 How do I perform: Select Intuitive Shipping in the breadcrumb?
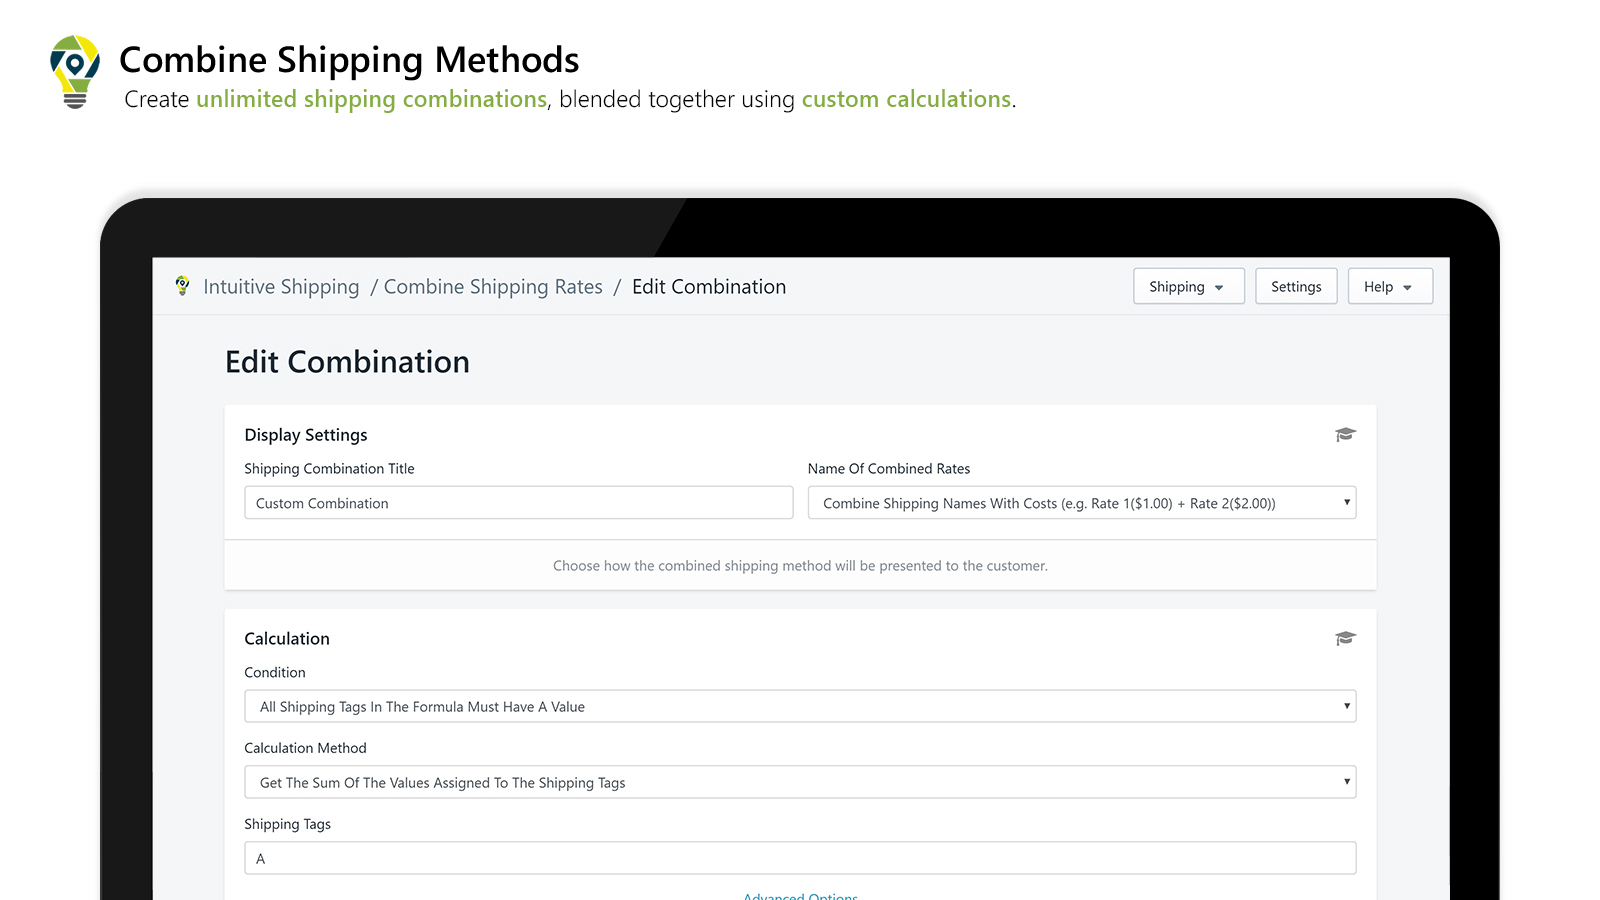tap(281, 286)
